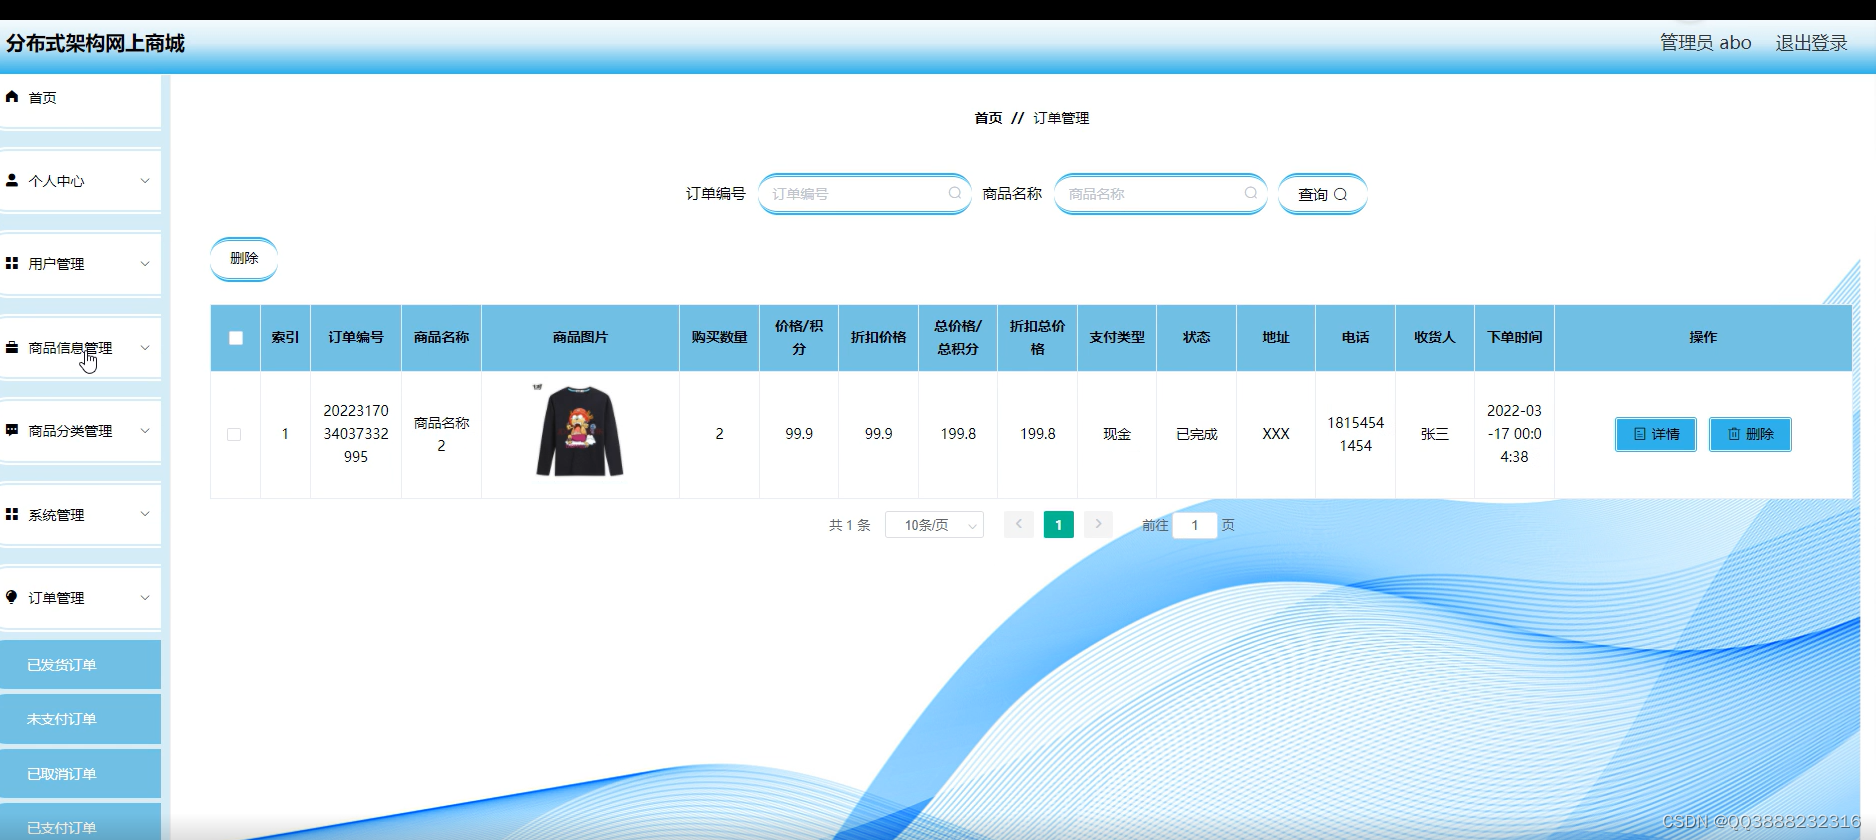Click the magnifier icon in 订单编号 field
This screenshot has height=840, width=1876.
point(955,193)
